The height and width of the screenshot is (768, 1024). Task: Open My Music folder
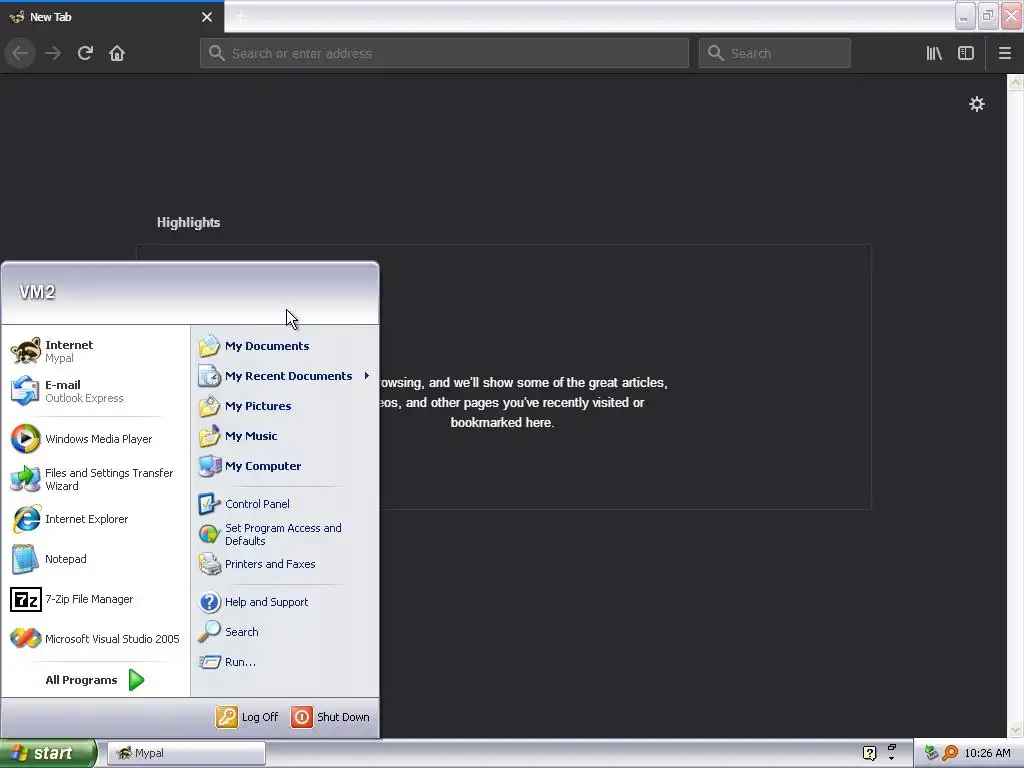285,436
